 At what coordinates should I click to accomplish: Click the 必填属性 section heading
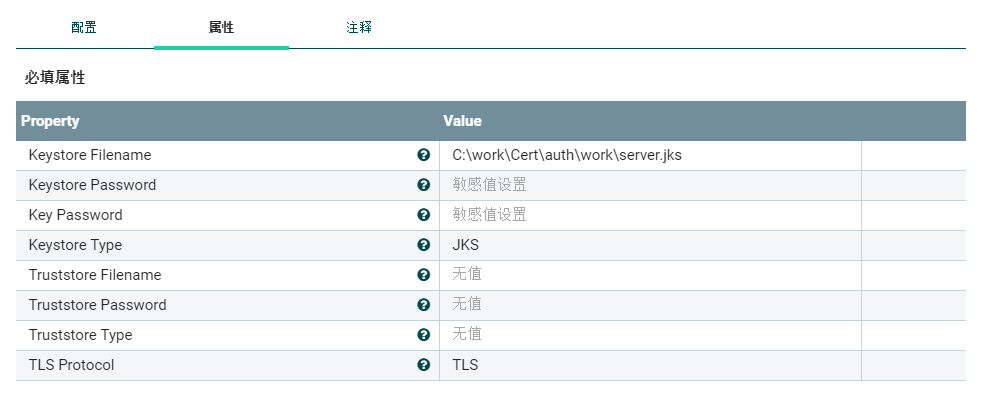pos(55,78)
